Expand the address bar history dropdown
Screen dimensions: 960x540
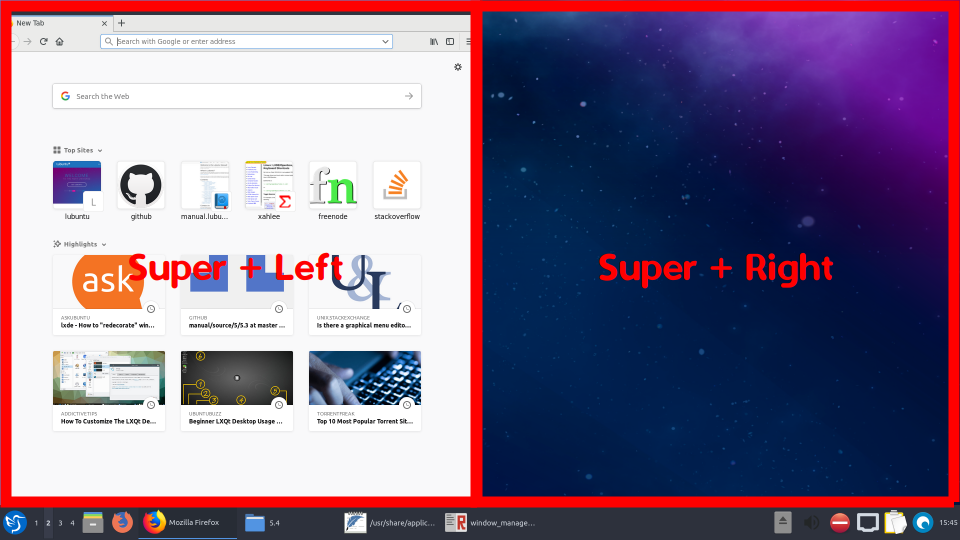click(x=386, y=41)
